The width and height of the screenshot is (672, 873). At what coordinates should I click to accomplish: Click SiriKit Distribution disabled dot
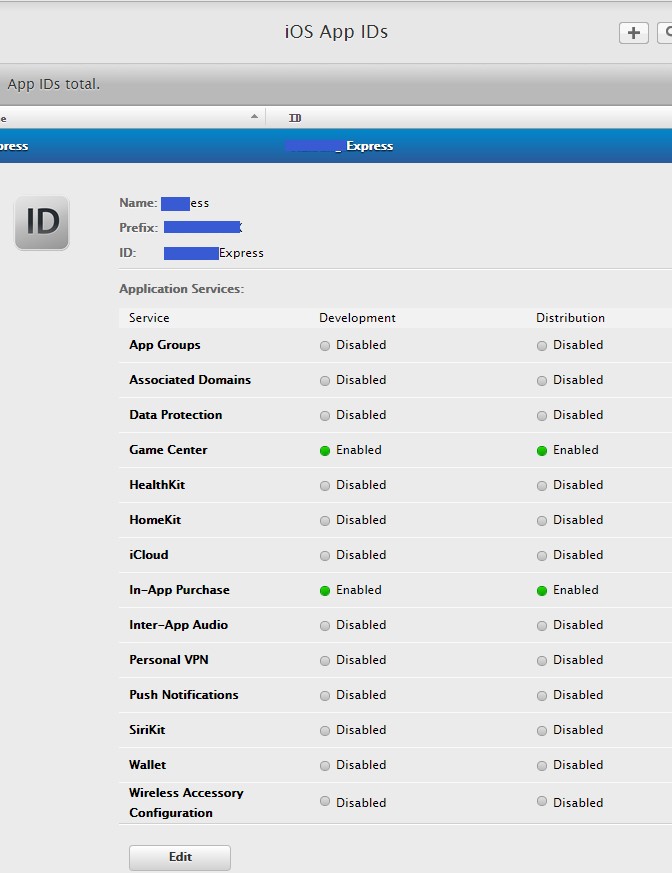542,731
